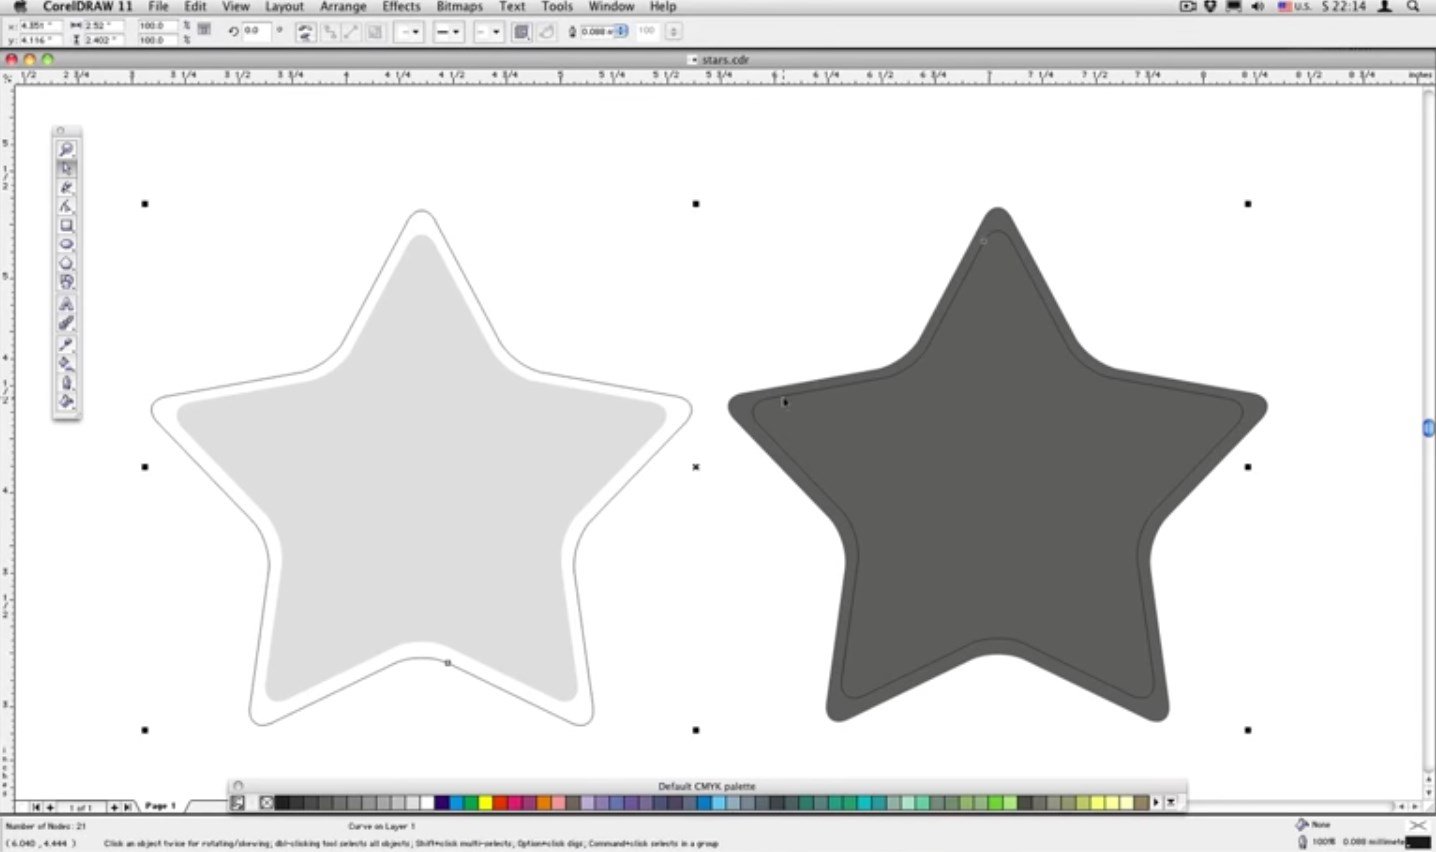Open the arrowhead selector dropdown
This screenshot has height=852, width=1436.
(x=412, y=32)
